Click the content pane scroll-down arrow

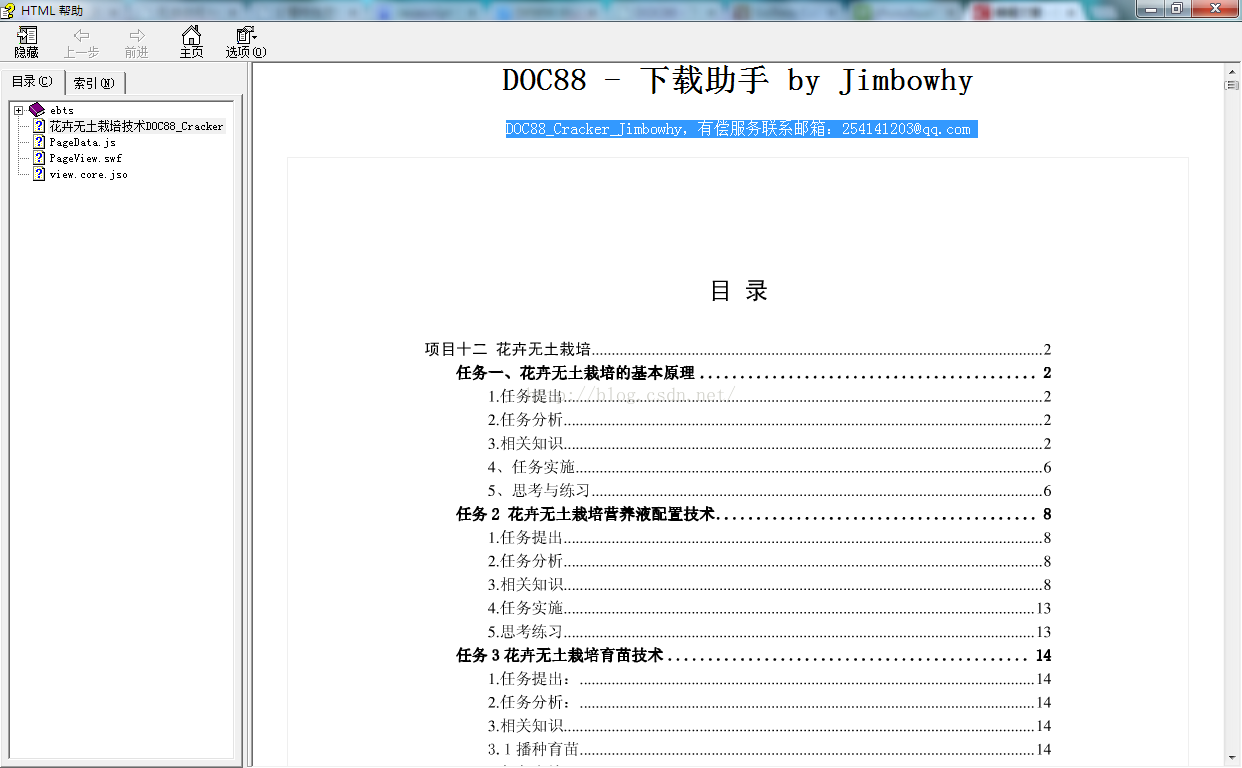pos(1232,759)
